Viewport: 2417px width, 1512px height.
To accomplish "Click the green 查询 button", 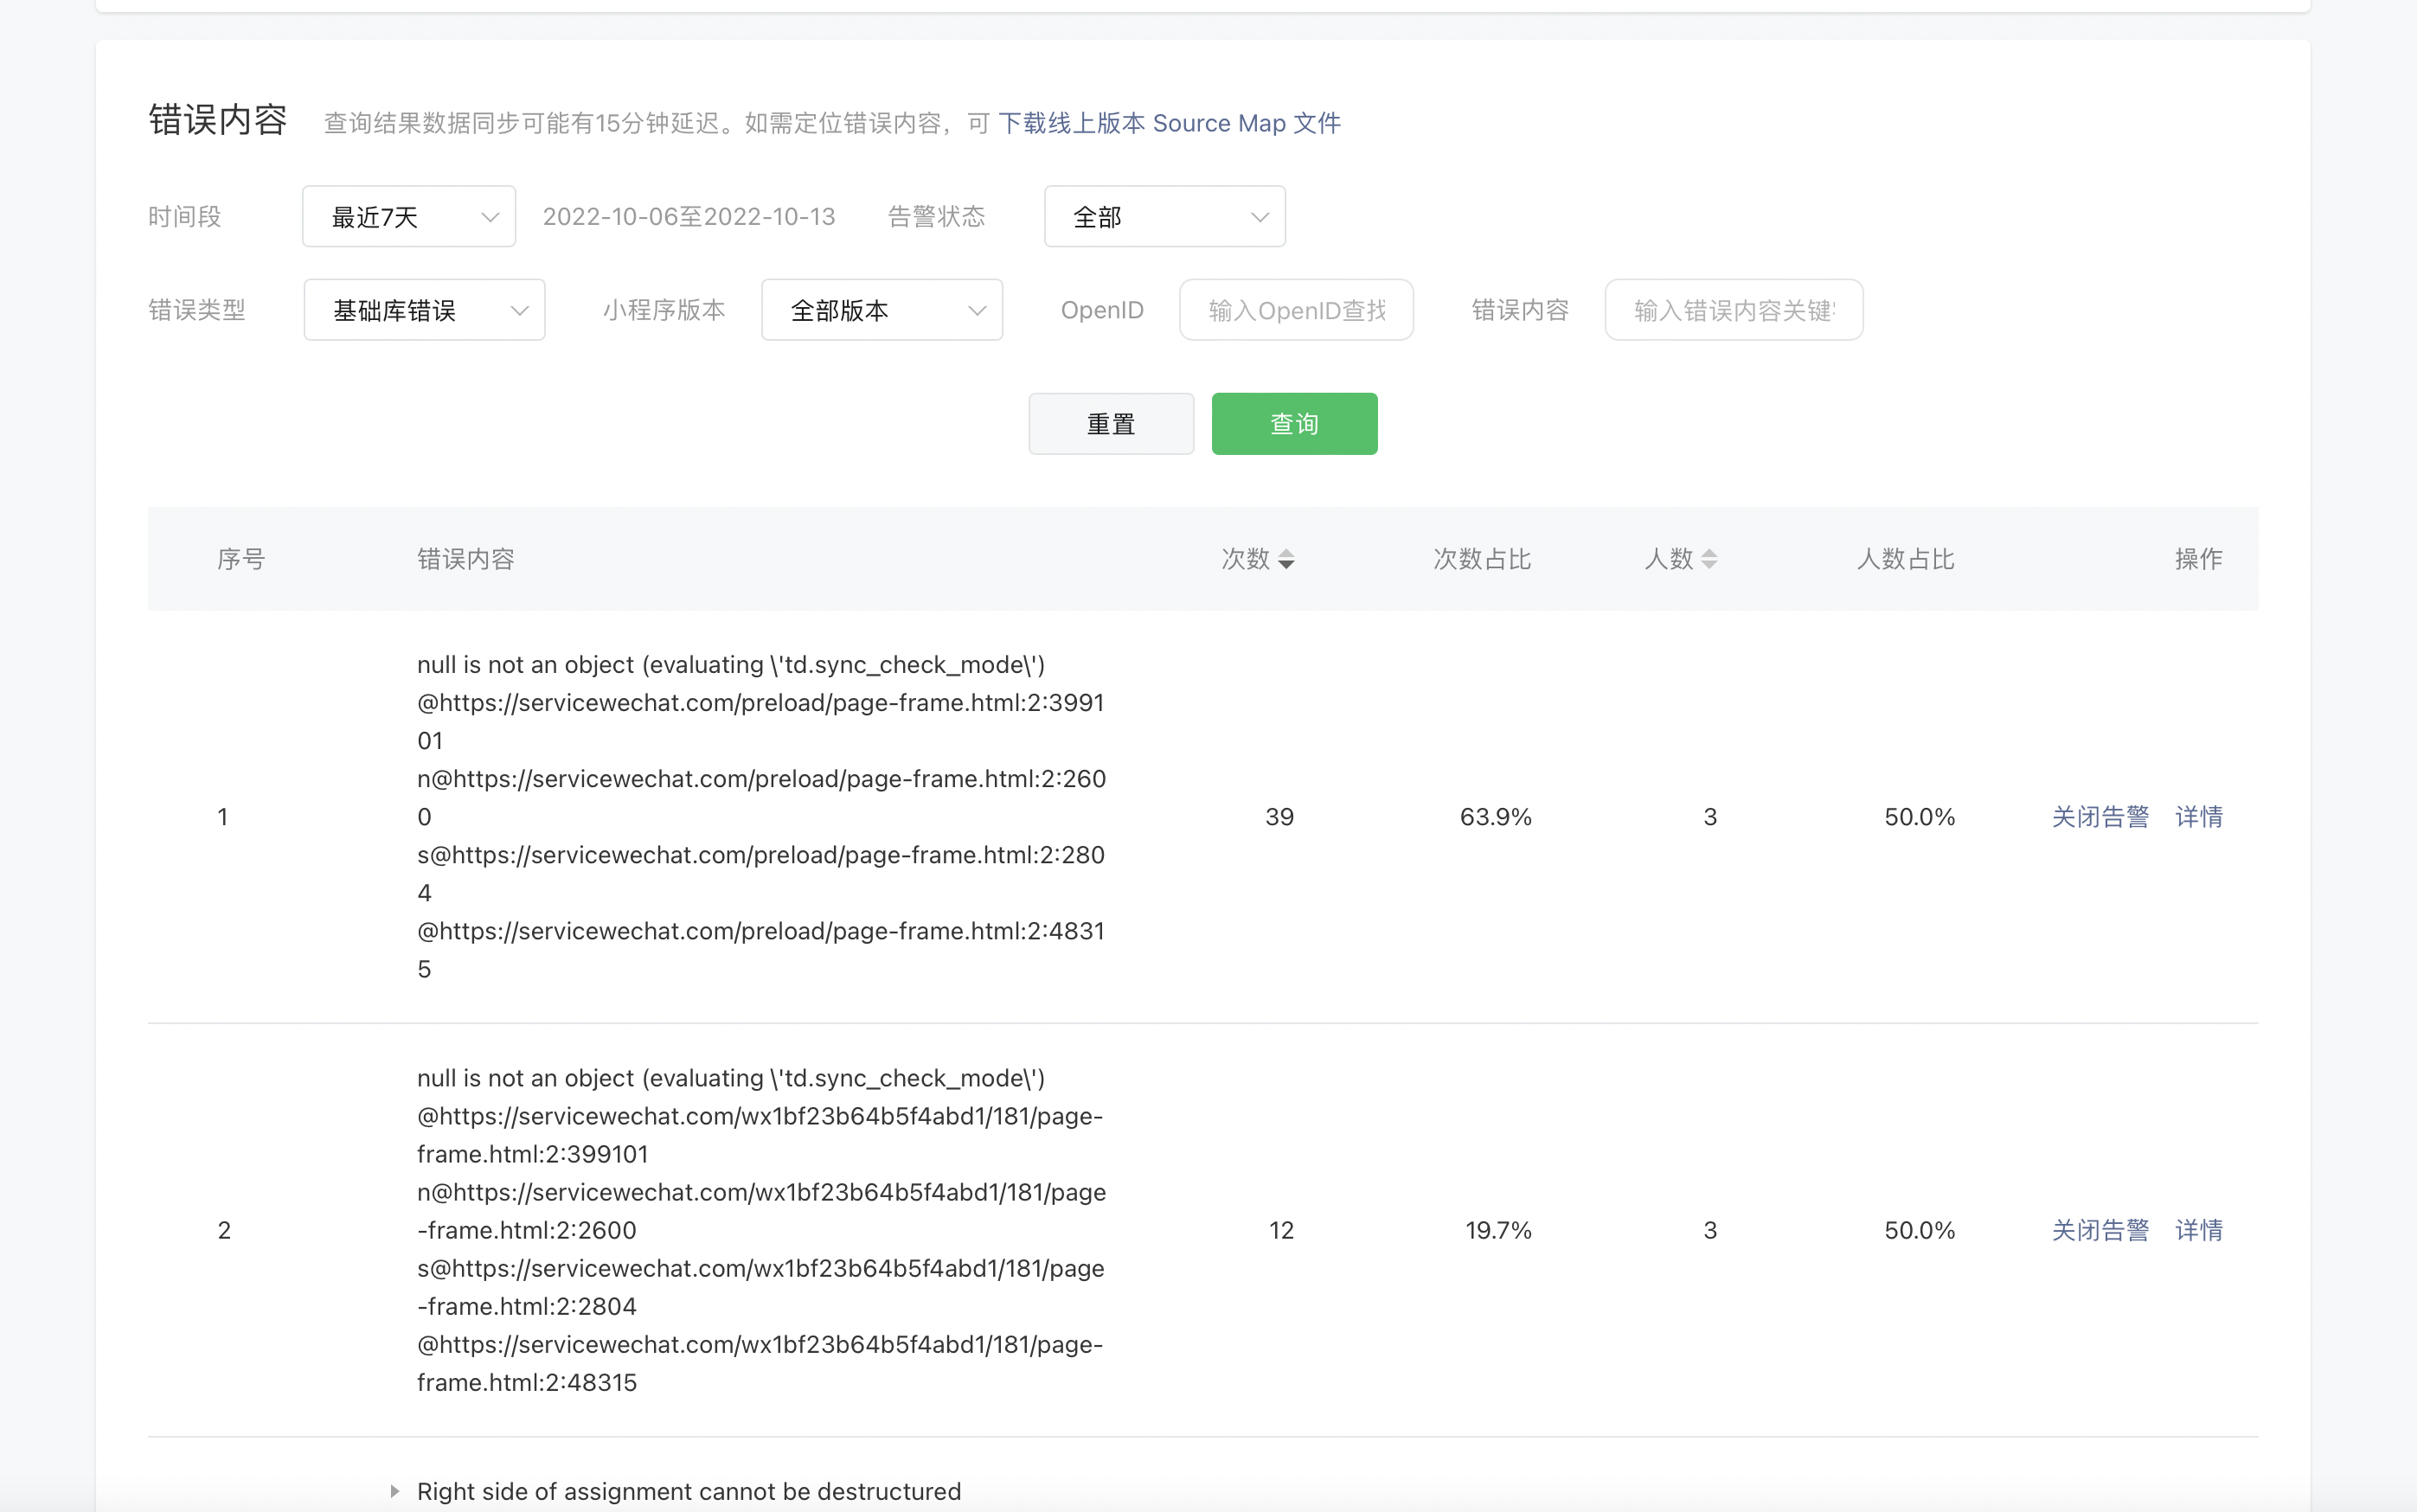I will (x=1294, y=424).
